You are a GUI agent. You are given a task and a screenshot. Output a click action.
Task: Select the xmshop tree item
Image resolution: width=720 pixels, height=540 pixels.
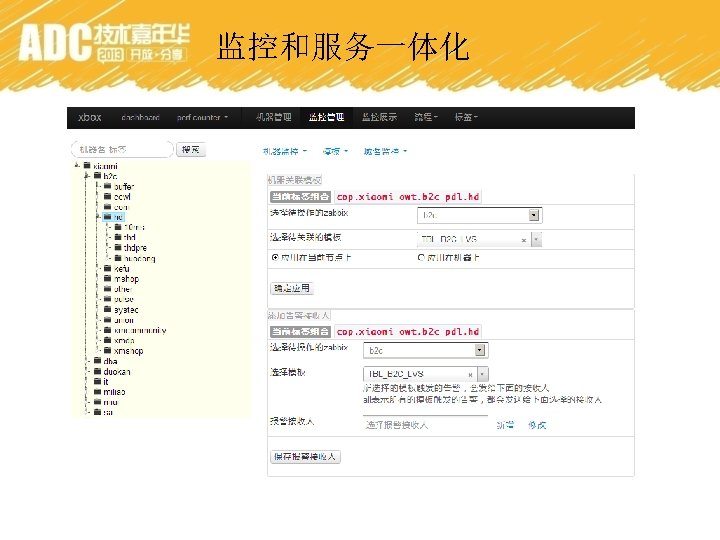[129, 351]
